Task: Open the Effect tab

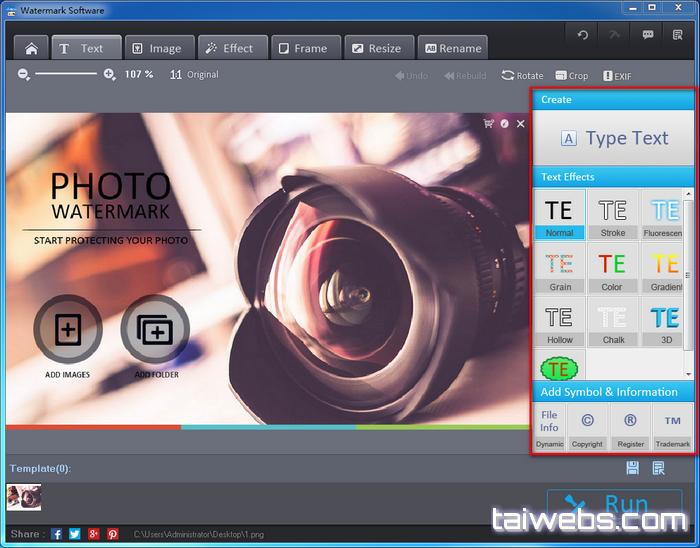Action: tap(232, 48)
